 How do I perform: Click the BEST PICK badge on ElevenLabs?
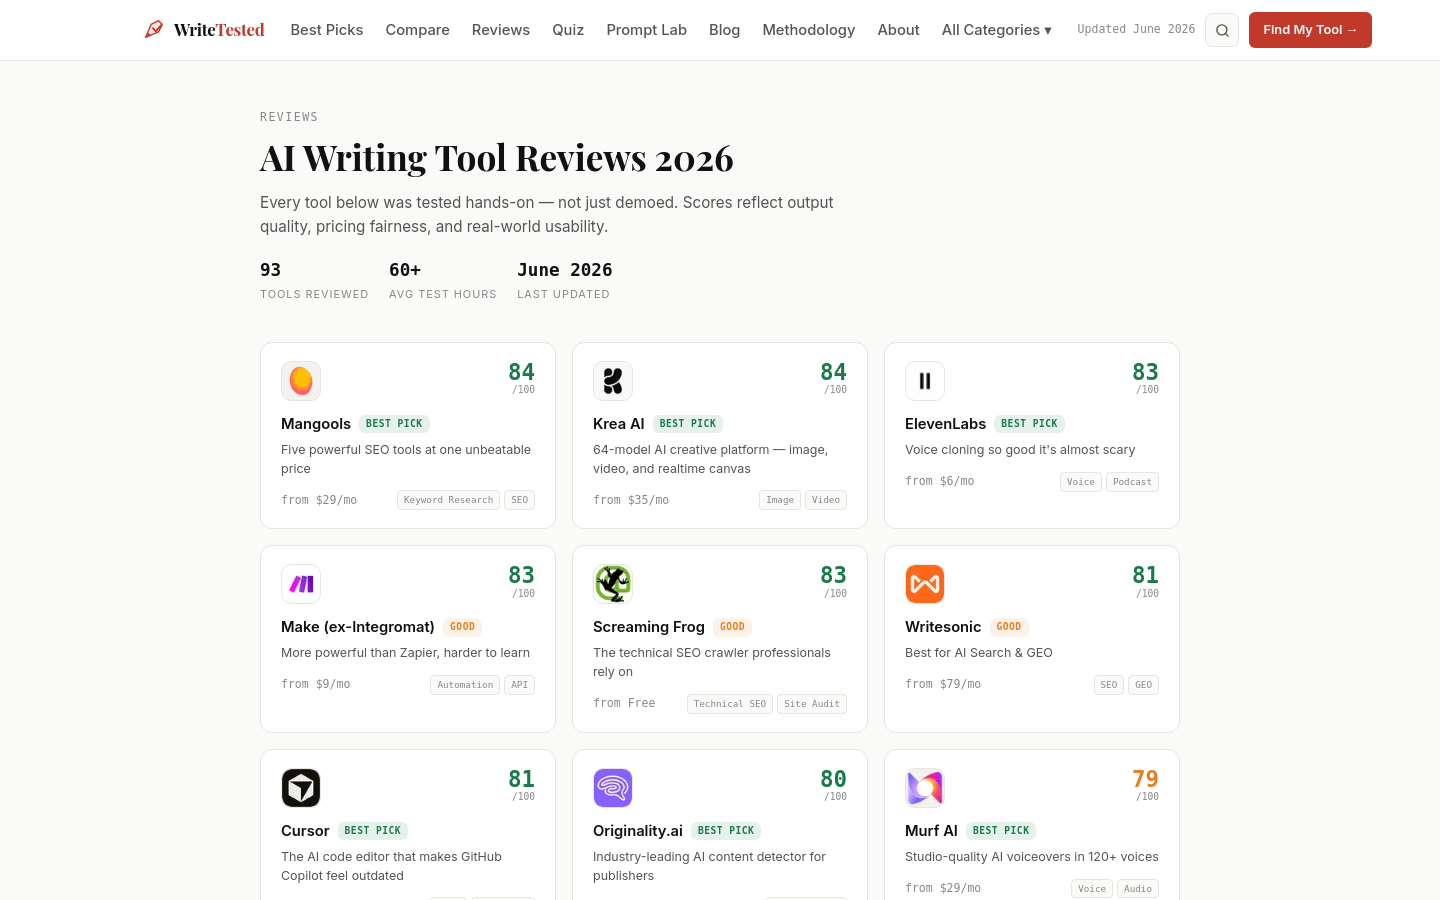[x=1030, y=424]
